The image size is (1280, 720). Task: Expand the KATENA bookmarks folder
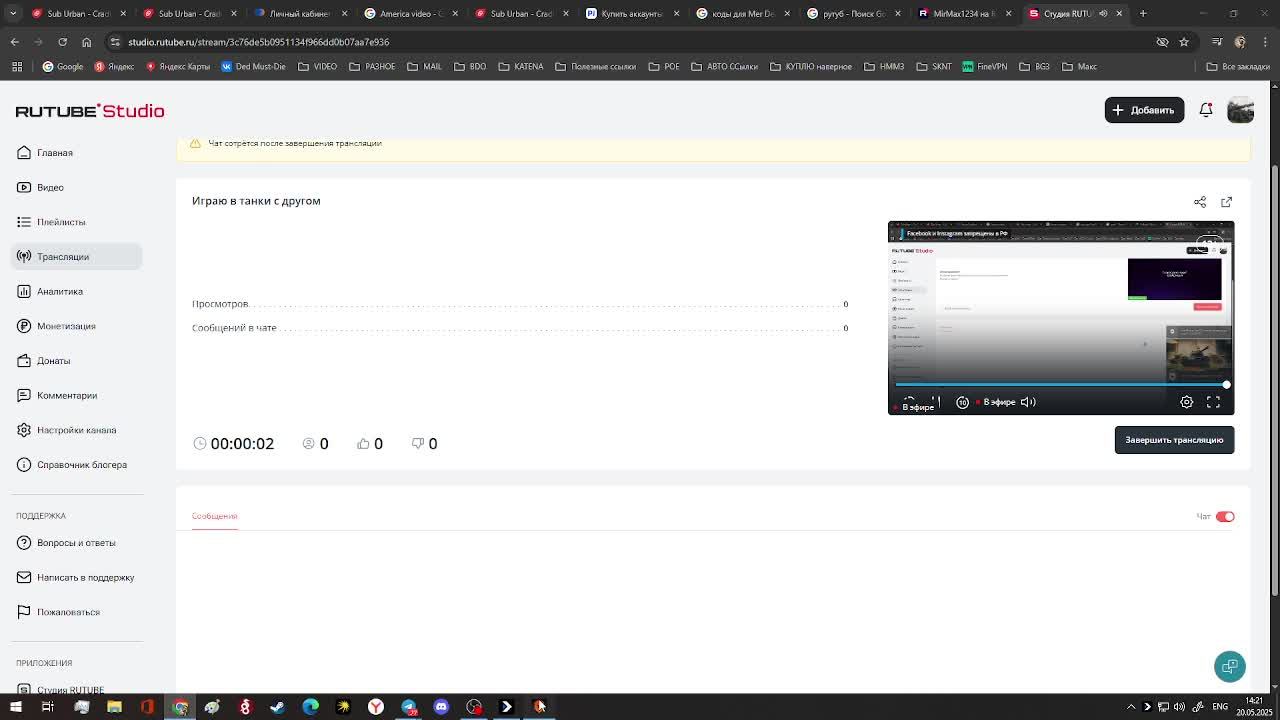pyautogui.click(x=520, y=67)
